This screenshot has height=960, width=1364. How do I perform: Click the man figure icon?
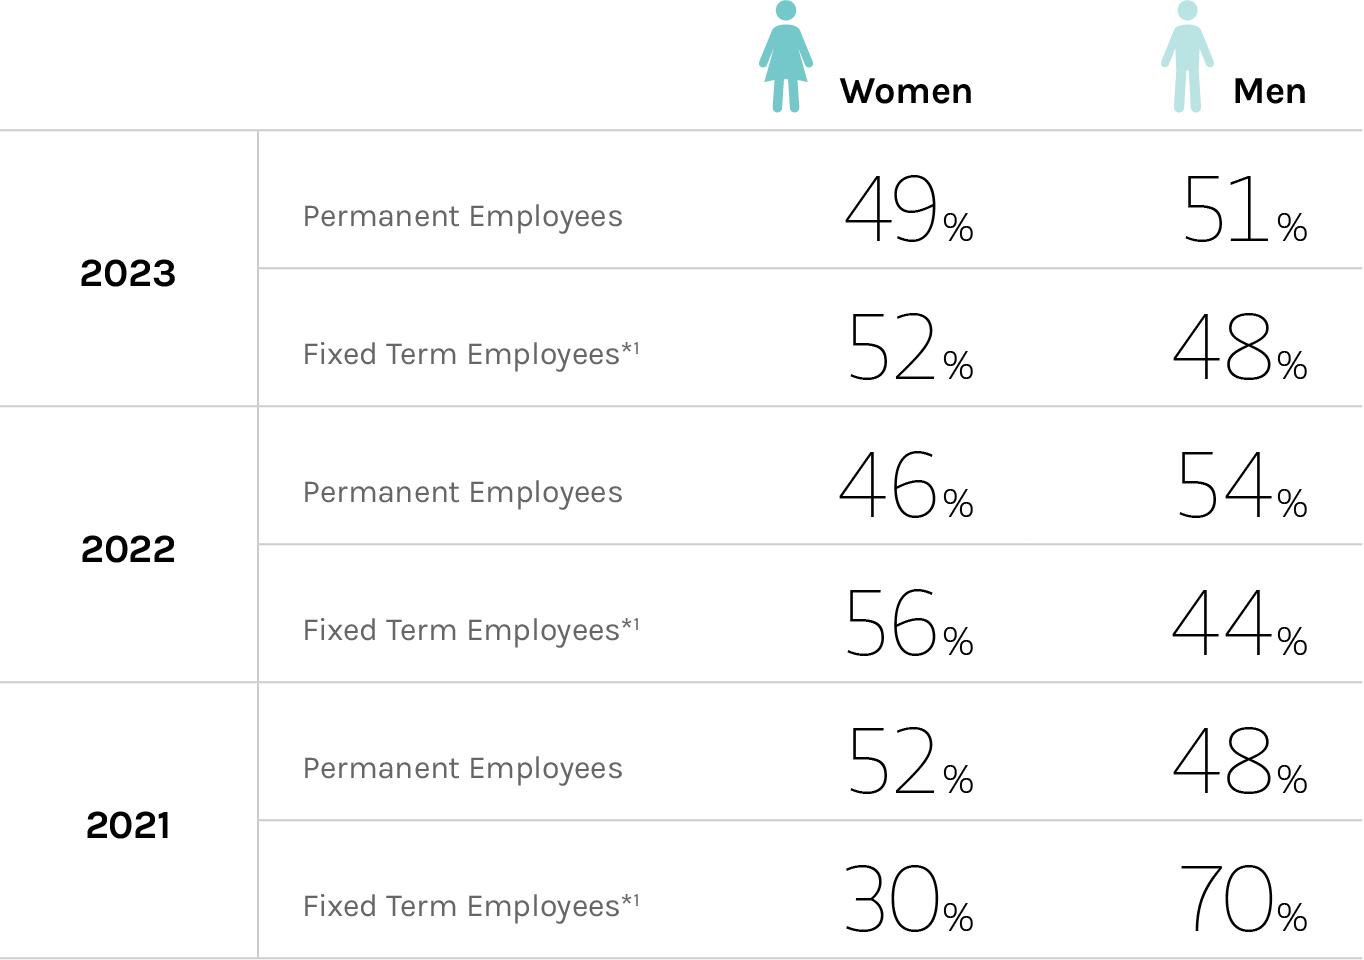click(1187, 57)
